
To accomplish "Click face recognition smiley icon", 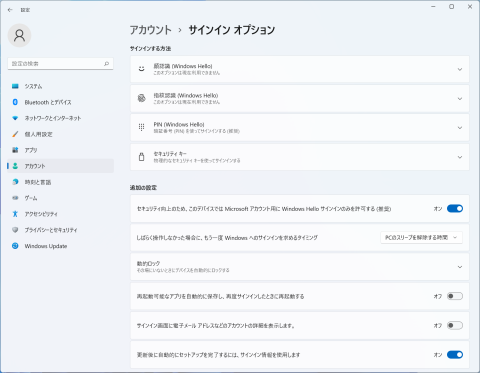I will (x=142, y=69).
